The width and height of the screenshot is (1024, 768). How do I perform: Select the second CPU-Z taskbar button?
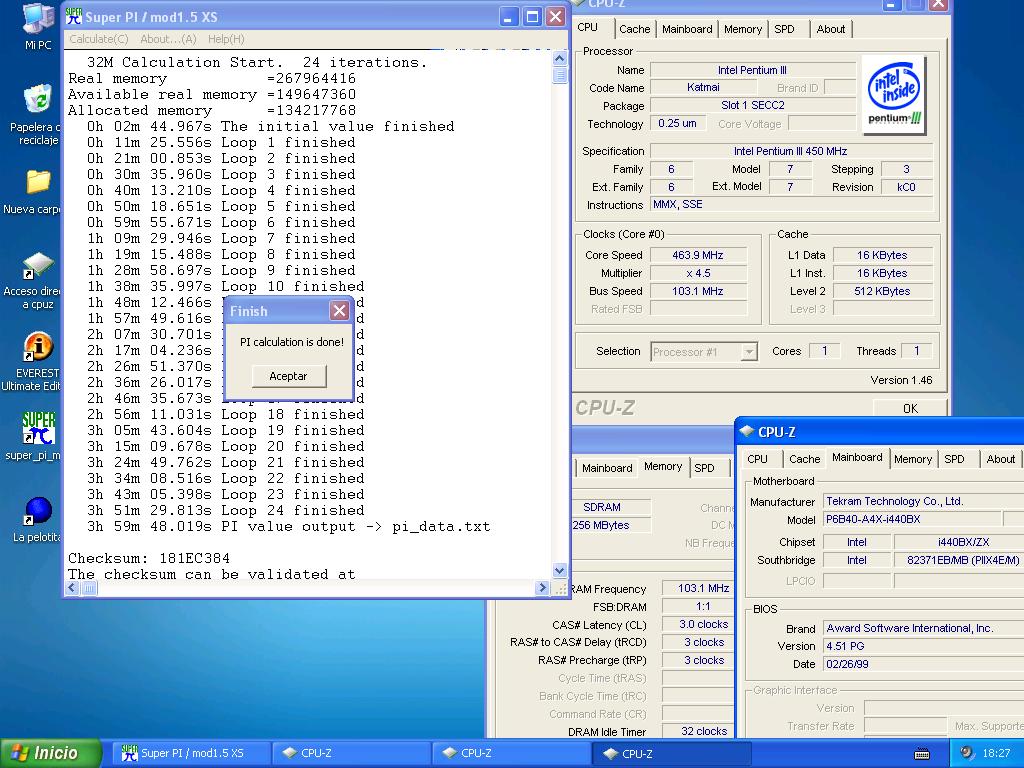(x=509, y=753)
